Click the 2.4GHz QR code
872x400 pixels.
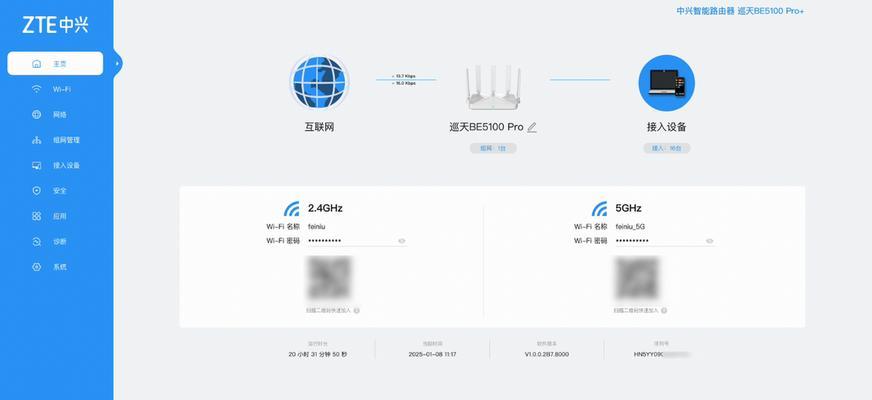329,278
